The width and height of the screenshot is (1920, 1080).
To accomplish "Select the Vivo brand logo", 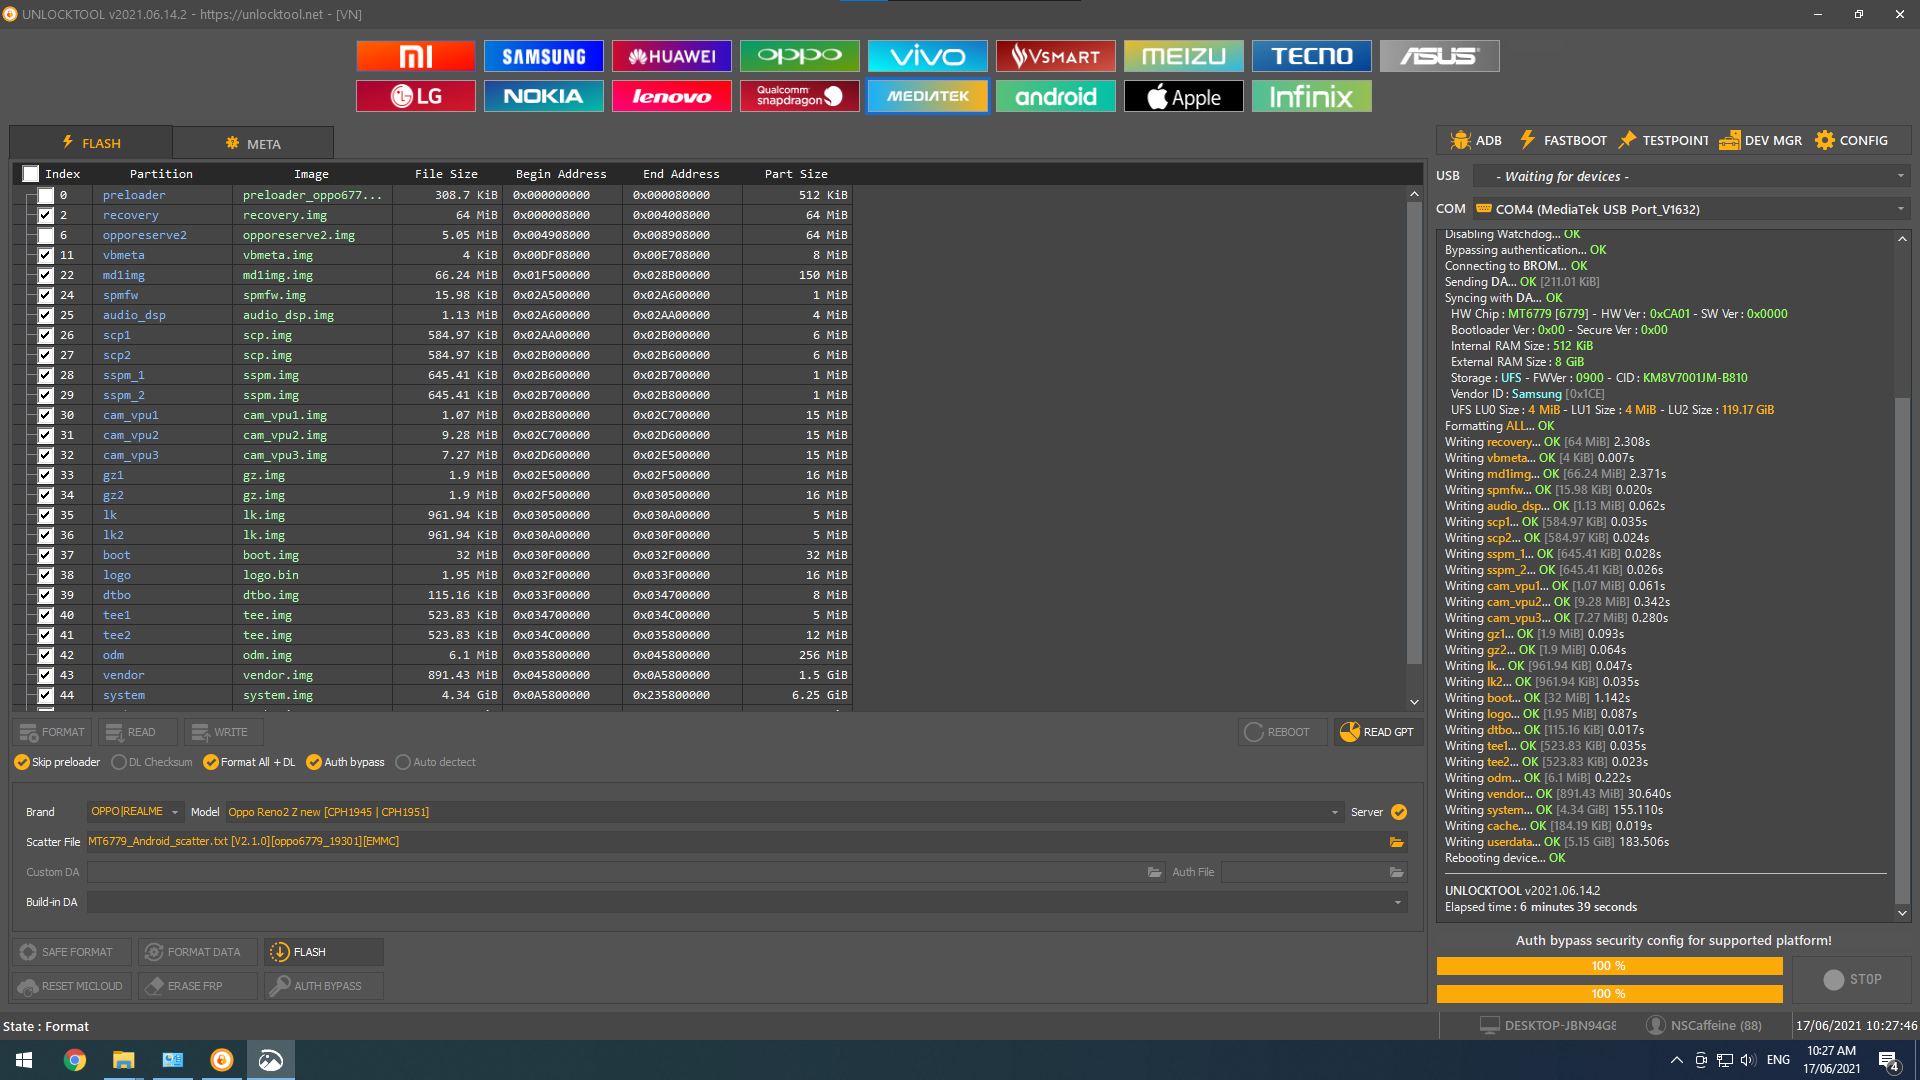I will pyautogui.click(x=928, y=56).
